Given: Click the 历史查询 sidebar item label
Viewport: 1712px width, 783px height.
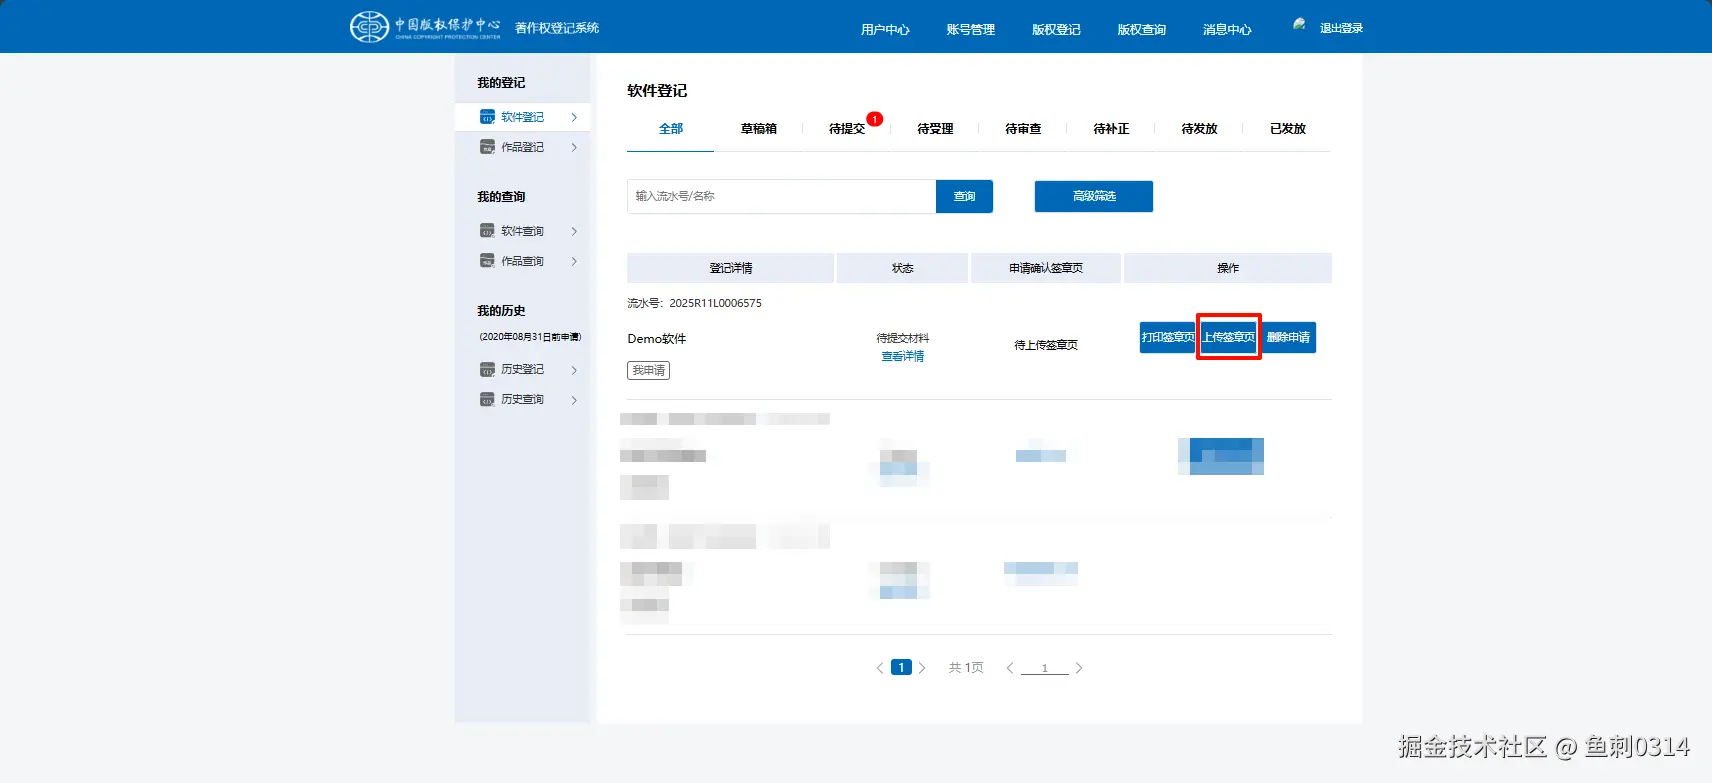Looking at the screenshot, I should (x=522, y=399).
